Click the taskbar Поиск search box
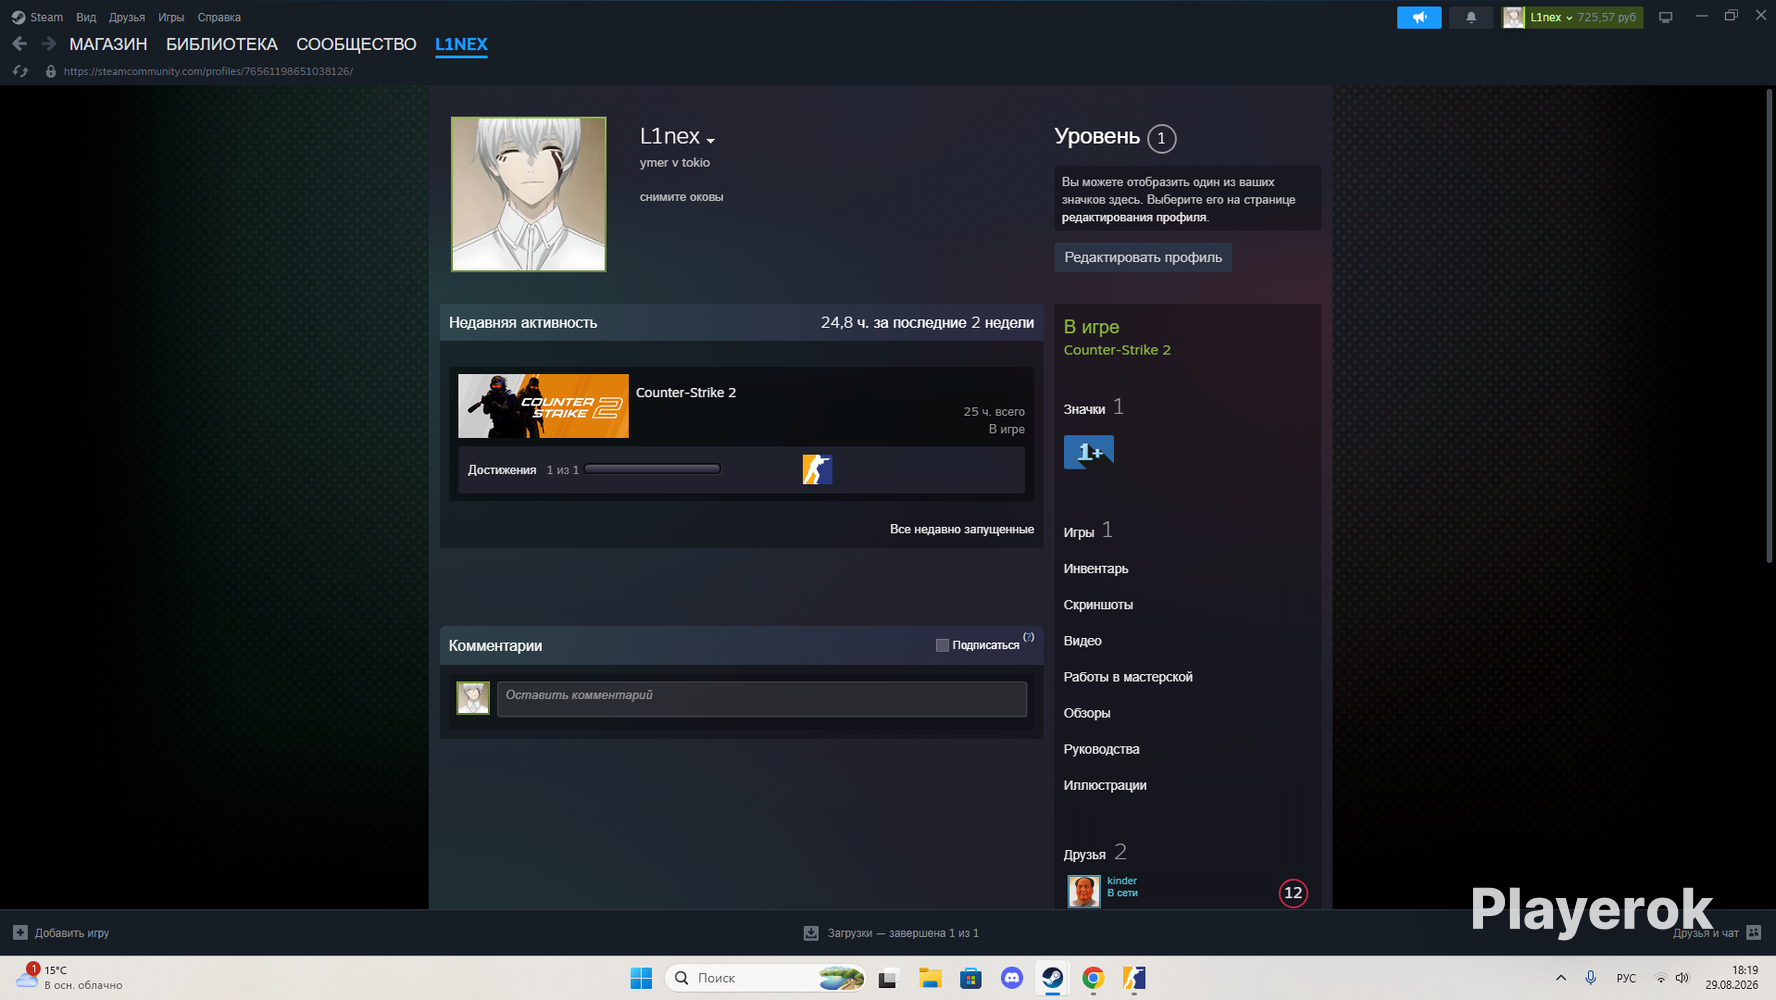The width and height of the screenshot is (1776, 1000). 765,978
